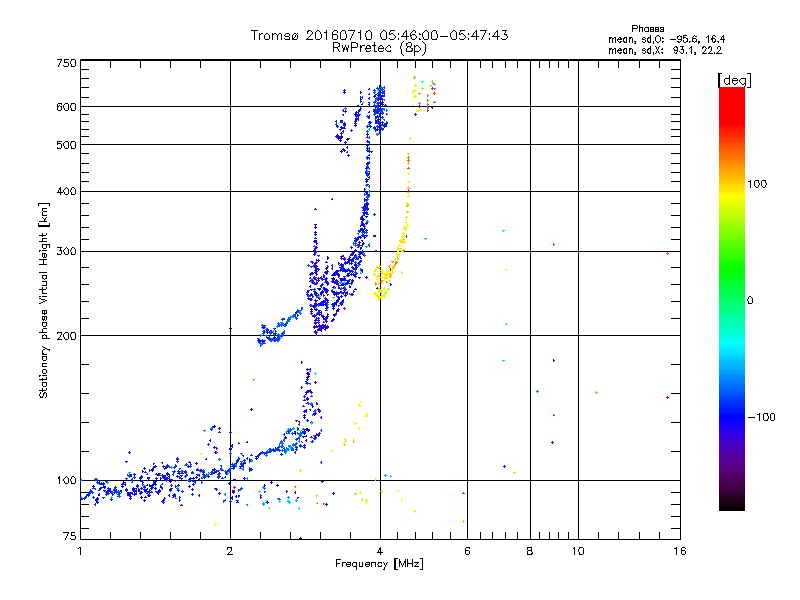Screen dimensions: 800x600
Task: Click the x-axis tick label "2"
Action: [x=230, y=551]
